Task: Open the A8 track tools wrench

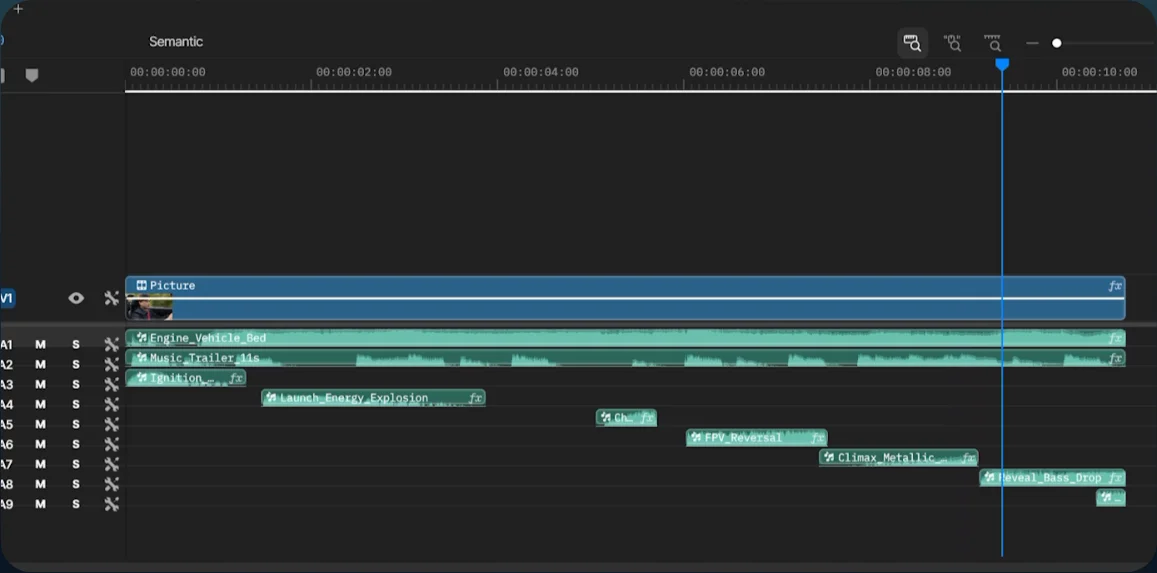Action: 111,485
